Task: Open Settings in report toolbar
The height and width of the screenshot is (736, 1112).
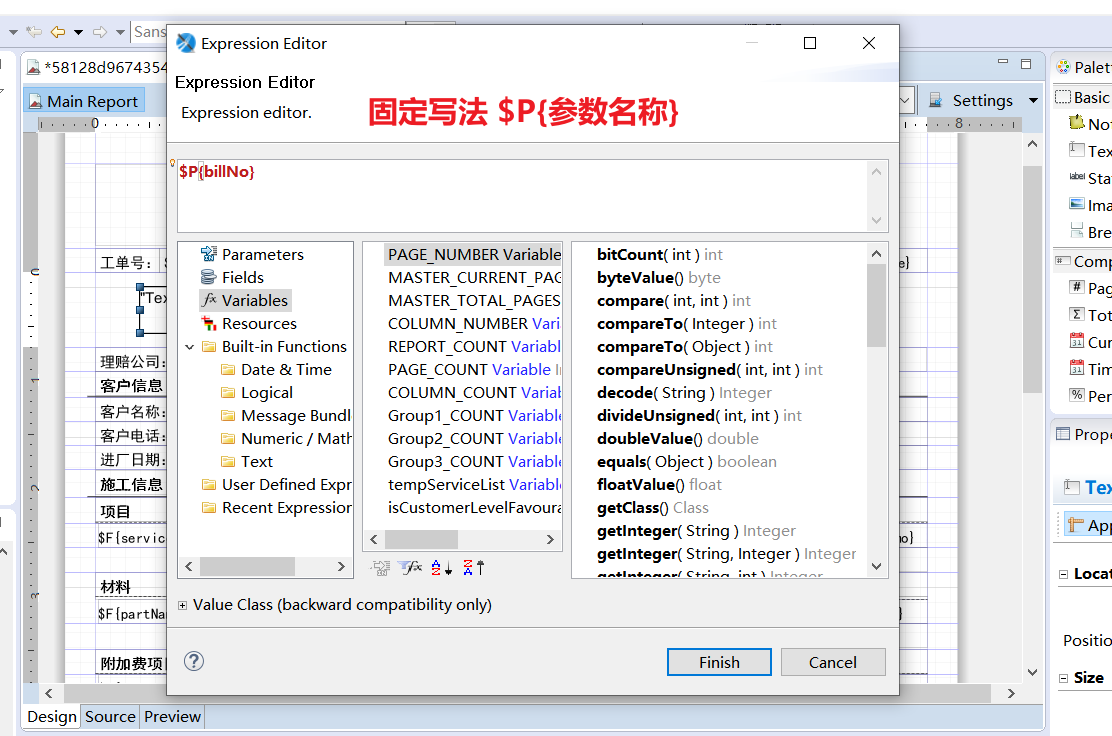Action: 971,101
